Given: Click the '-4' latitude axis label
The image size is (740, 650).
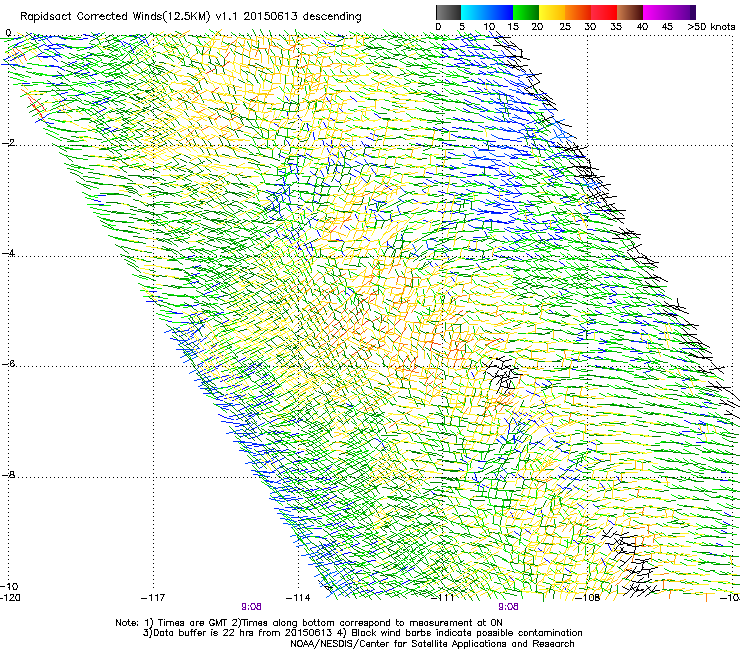Looking at the screenshot, I should [8, 253].
